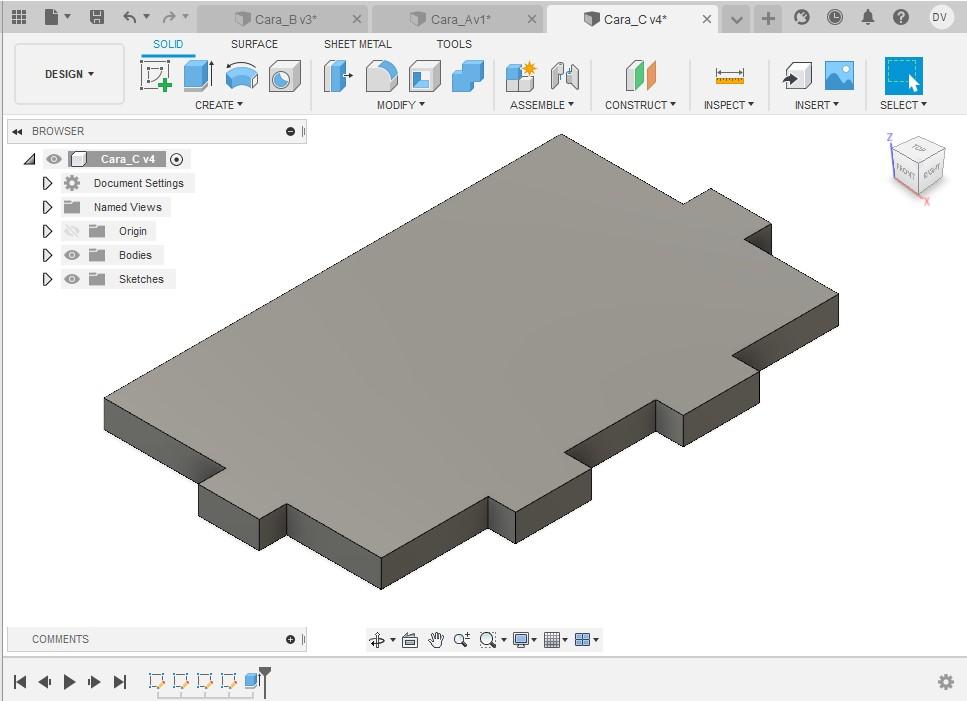Open the SELECT dropdown menu
This screenshot has width=967, height=701.
903,105
